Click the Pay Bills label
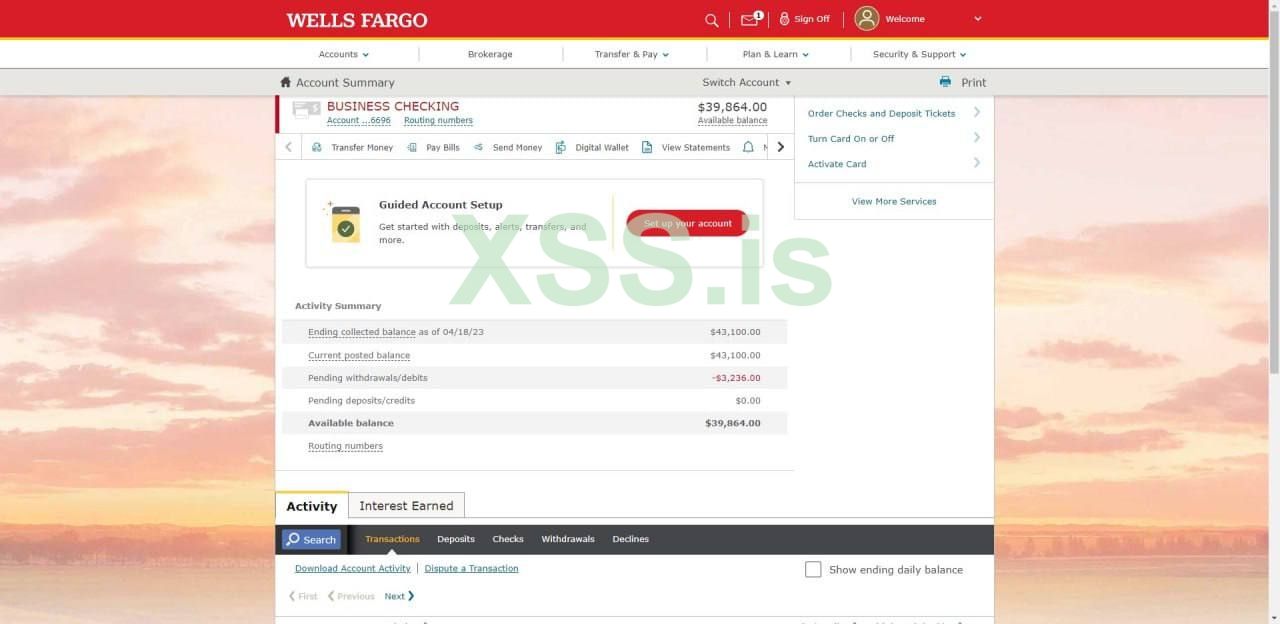The height and width of the screenshot is (624, 1280). pyautogui.click(x=443, y=147)
